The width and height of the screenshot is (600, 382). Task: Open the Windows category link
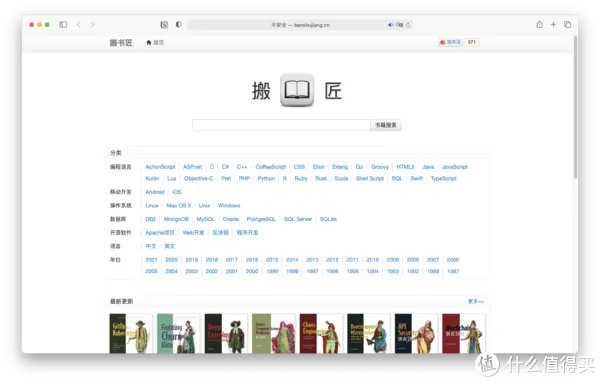click(229, 206)
